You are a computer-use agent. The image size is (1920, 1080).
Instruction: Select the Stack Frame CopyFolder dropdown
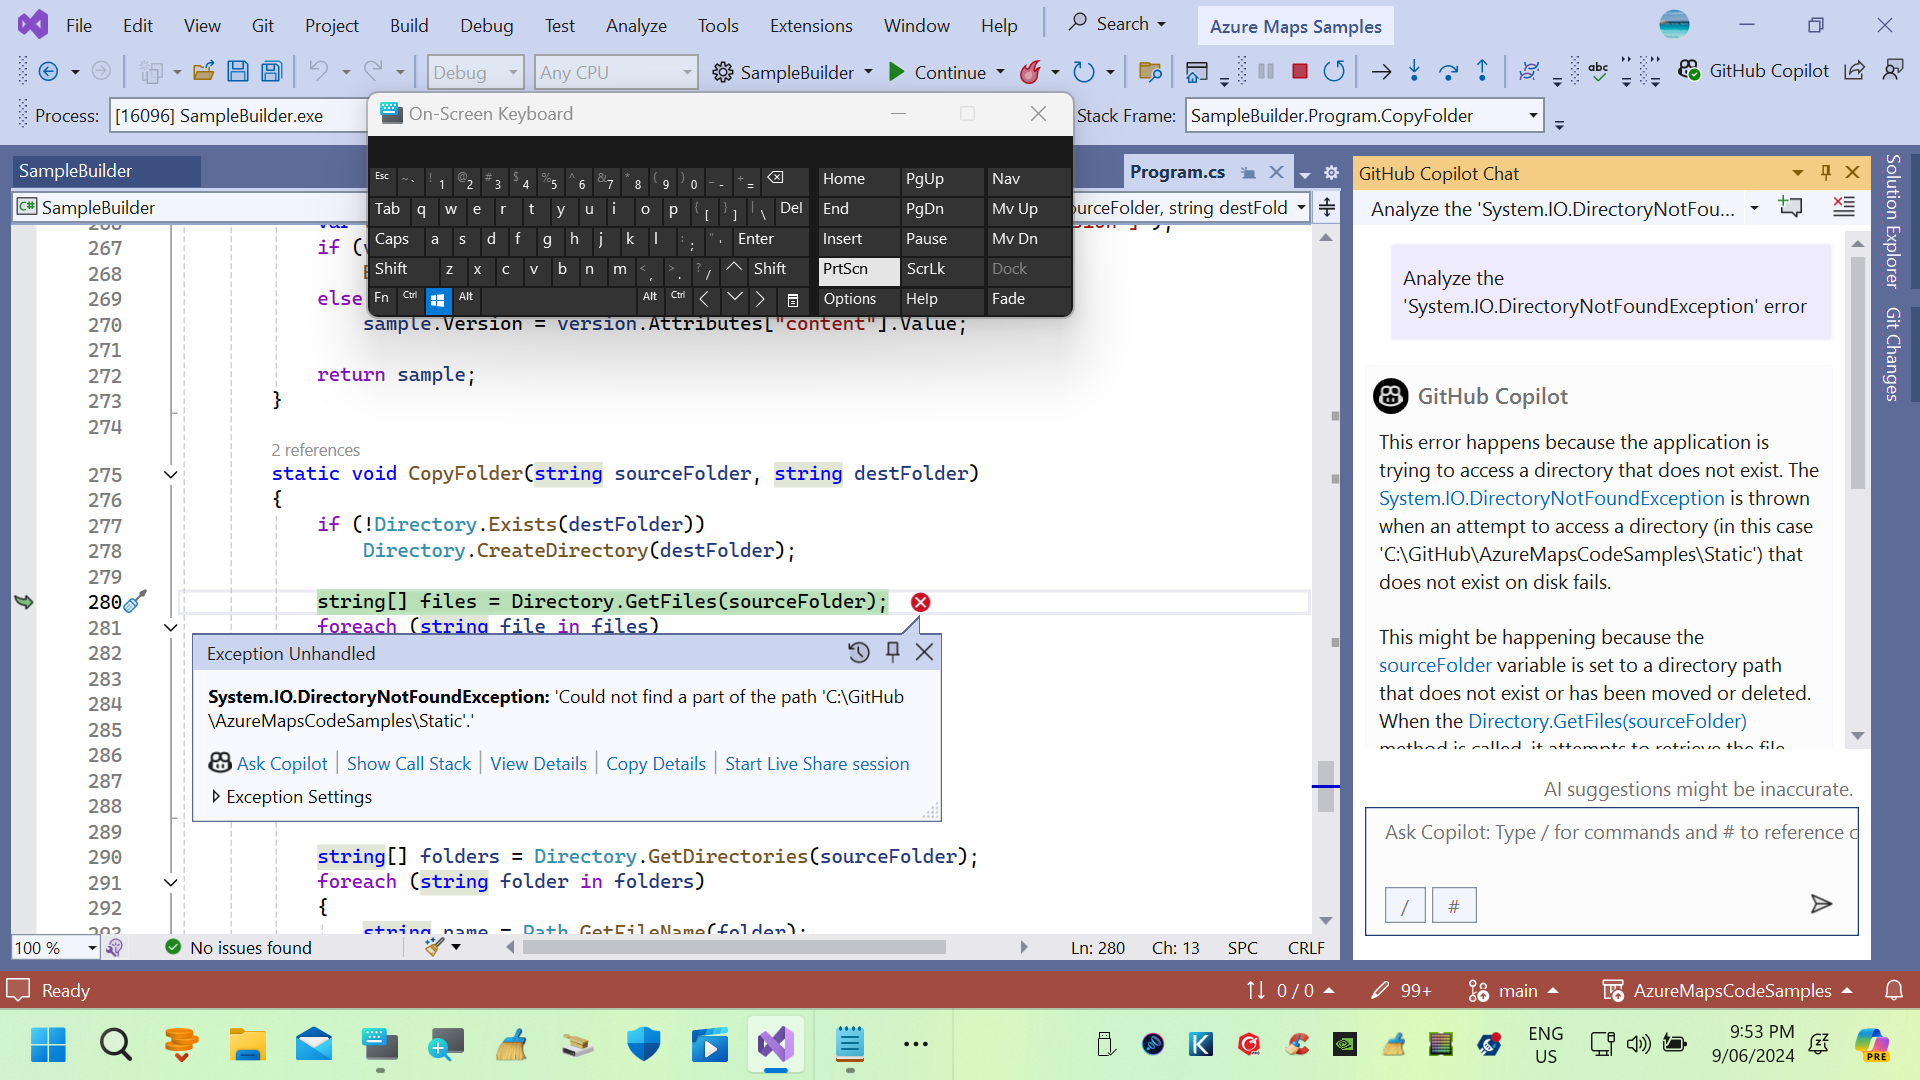tap(1365, 115)
